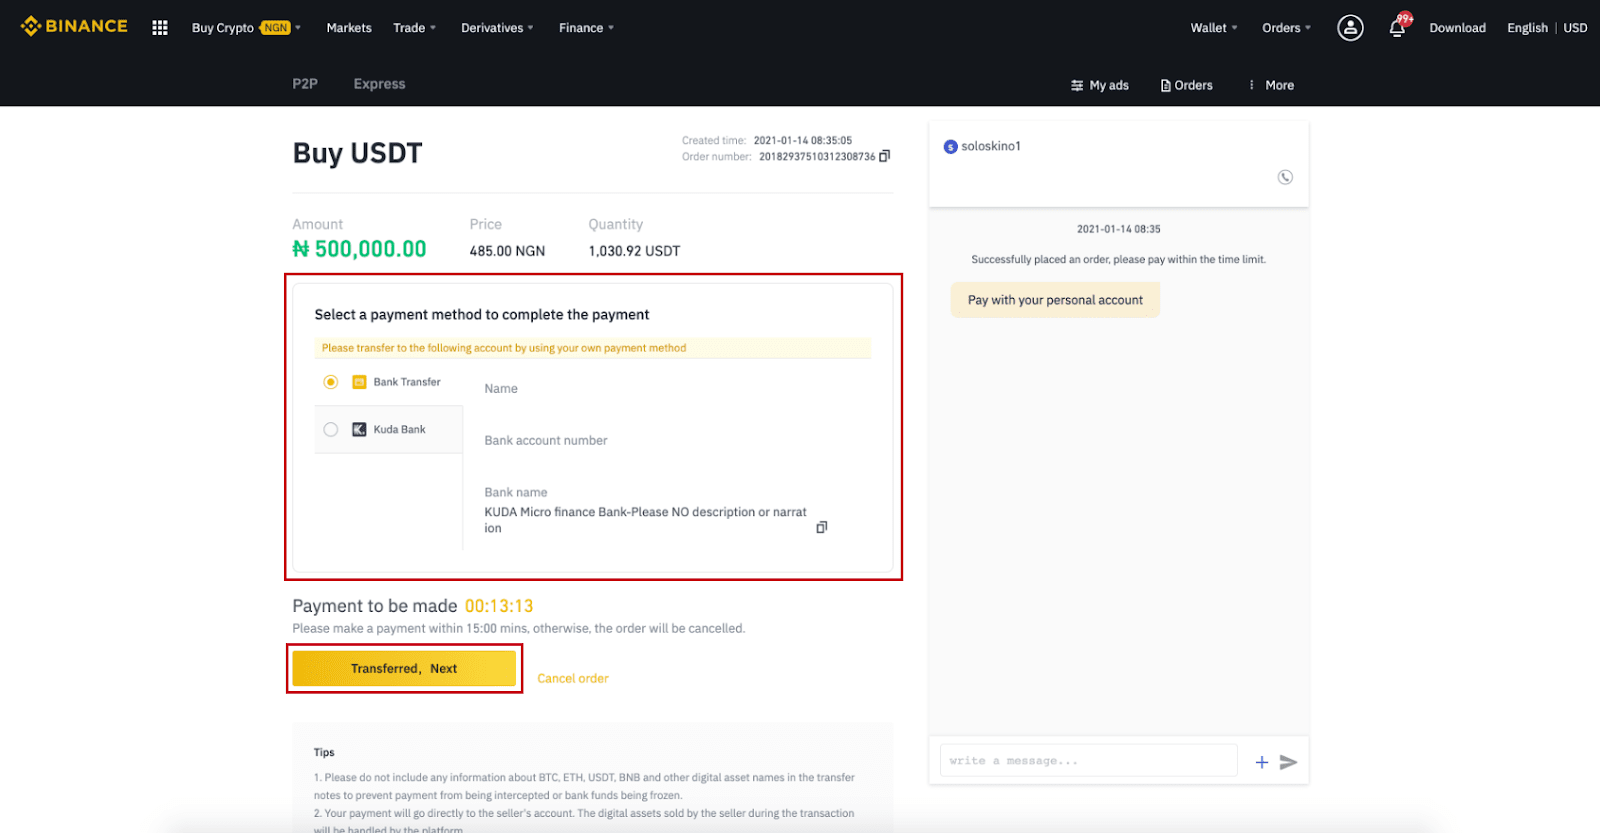Click the Cancel order link

pyautogui.click(x=573, y=678)
